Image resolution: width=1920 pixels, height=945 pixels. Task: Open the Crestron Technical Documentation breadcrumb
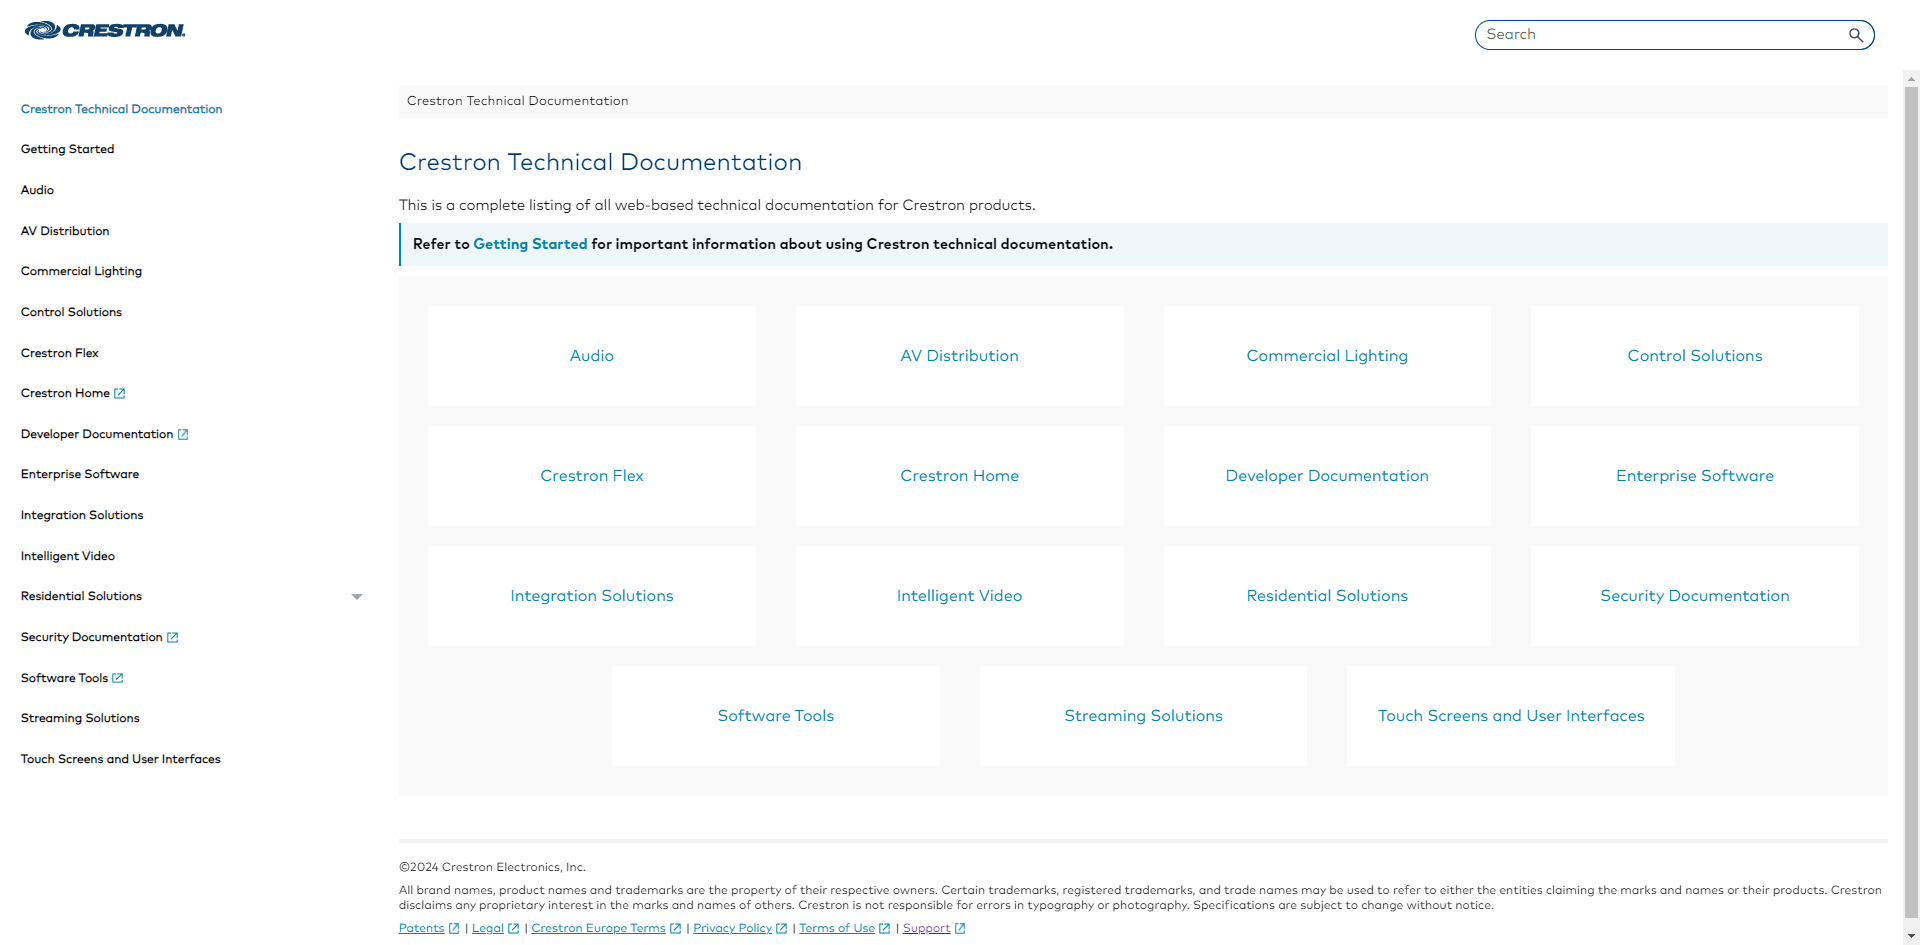tap(517, 100)
